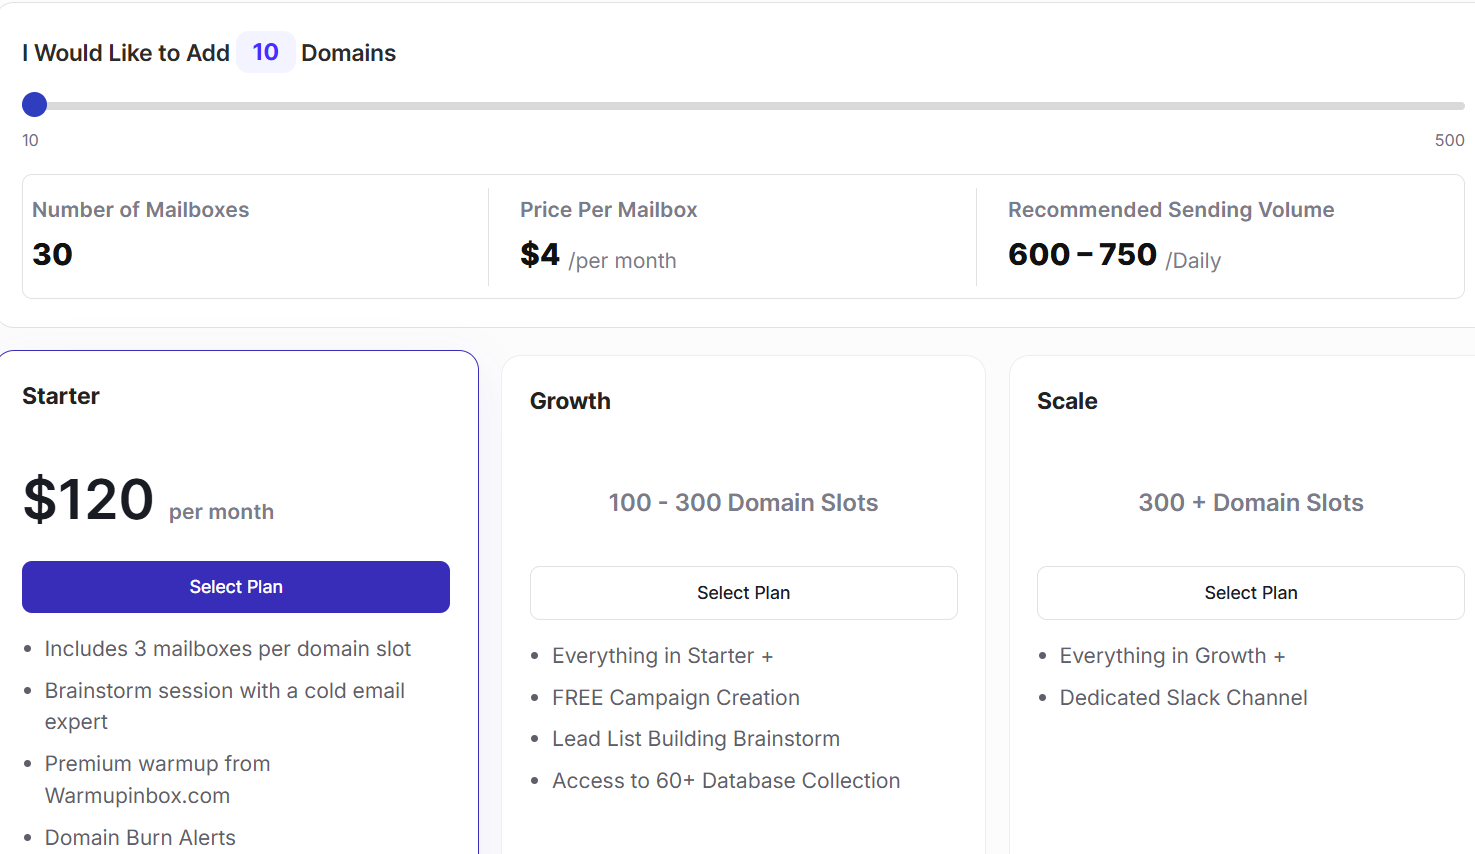
Task: Click the highlighted domain count badge showing 10
Action: (265, 52)
